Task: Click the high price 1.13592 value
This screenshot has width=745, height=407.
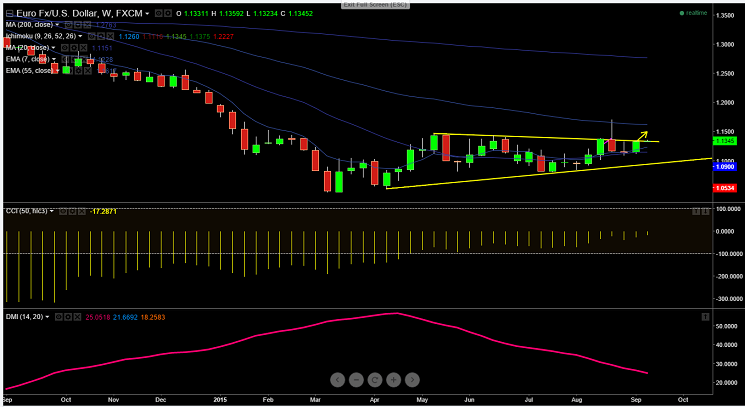Action: [231, 14]
